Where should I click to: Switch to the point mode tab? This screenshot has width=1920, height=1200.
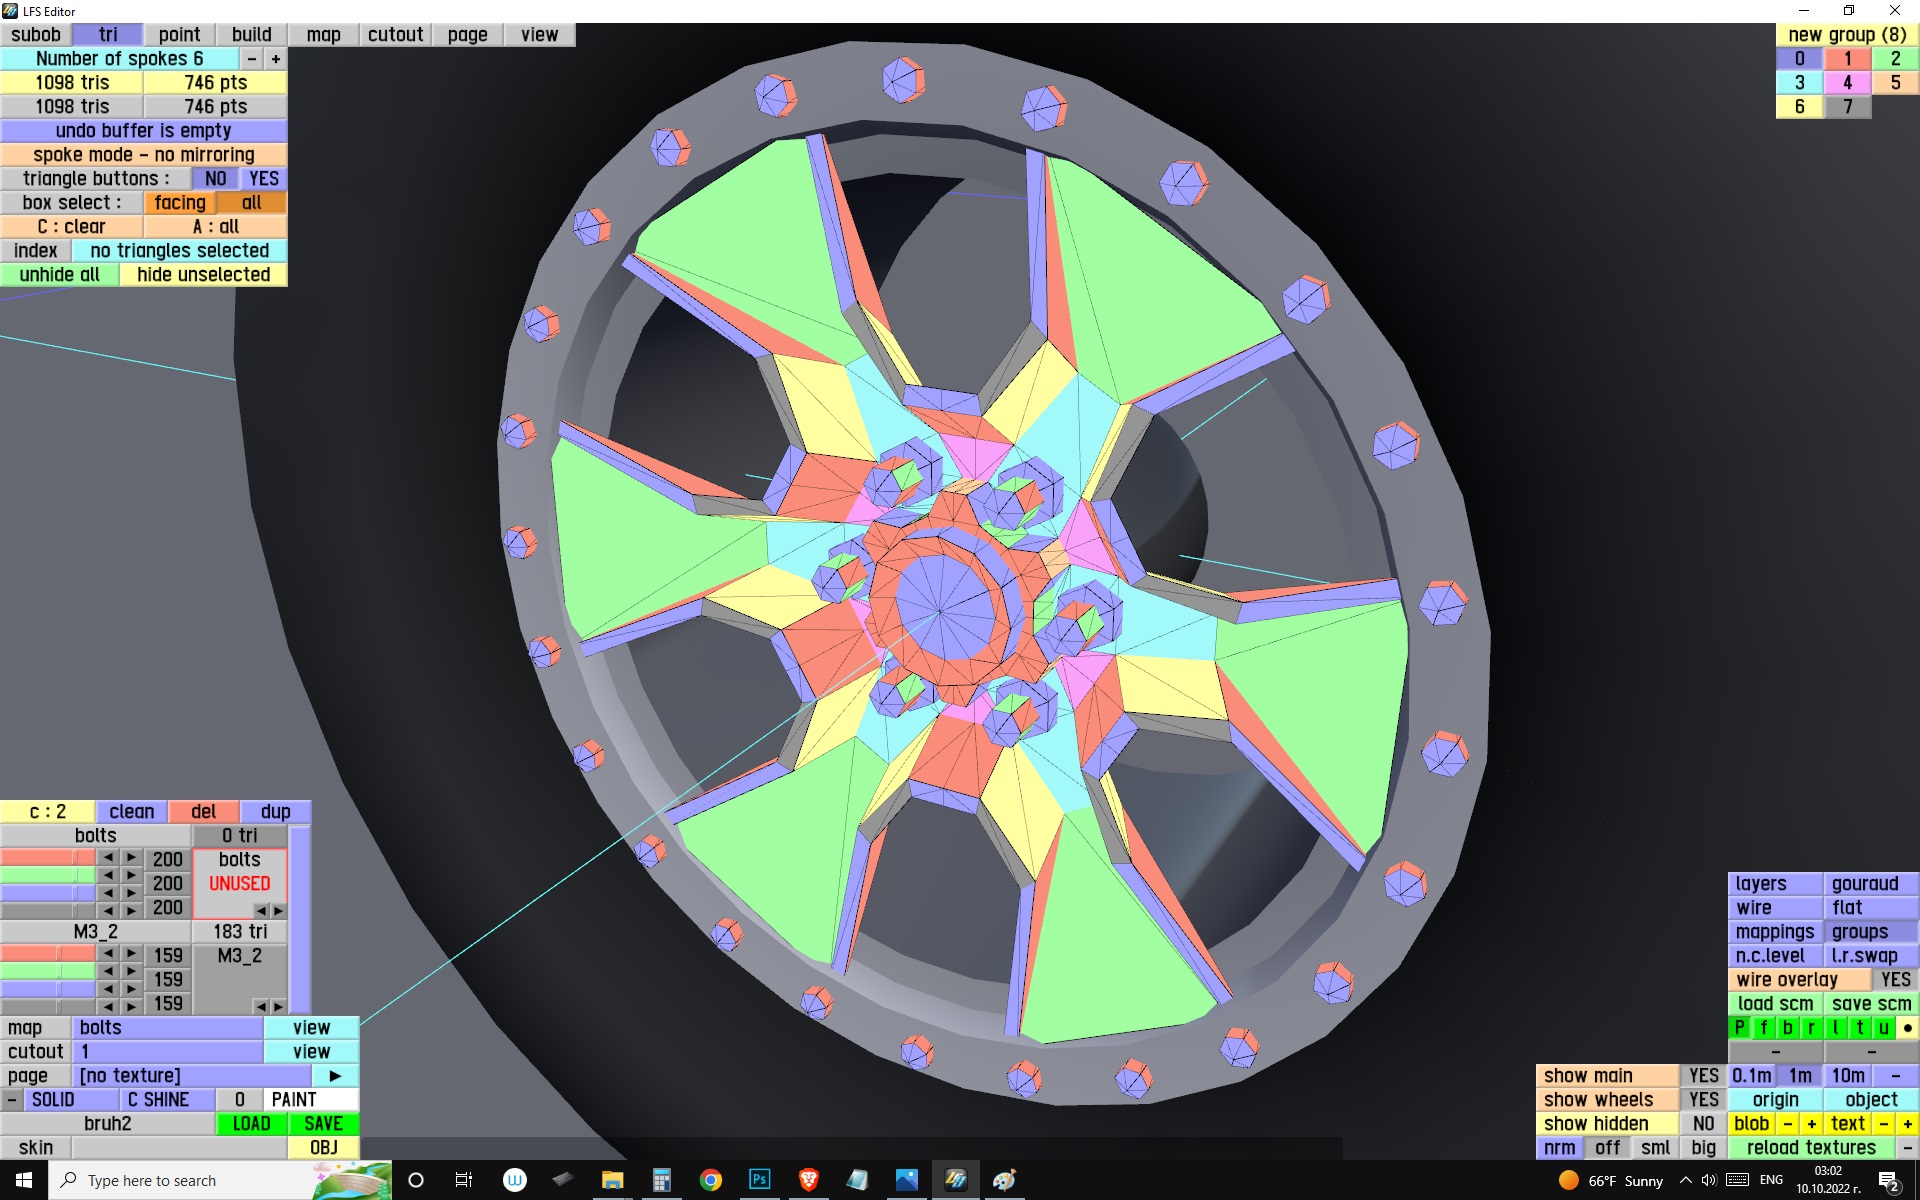pos(179,35)
